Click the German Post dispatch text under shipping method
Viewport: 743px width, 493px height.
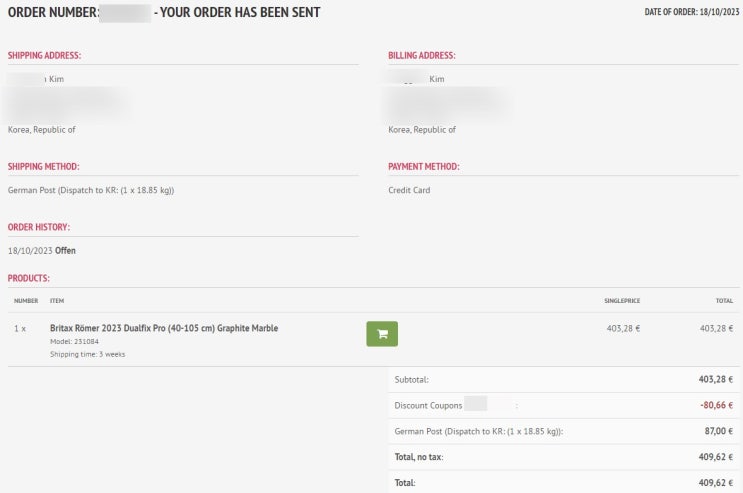[91, 190]
